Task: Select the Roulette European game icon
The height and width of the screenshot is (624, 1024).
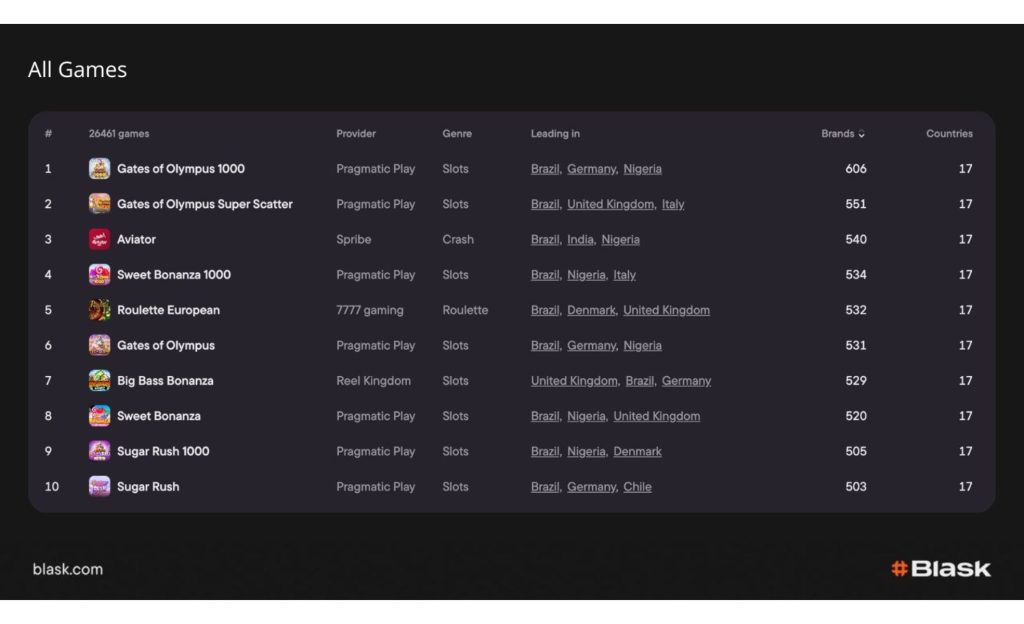Action: pos(99,310)
